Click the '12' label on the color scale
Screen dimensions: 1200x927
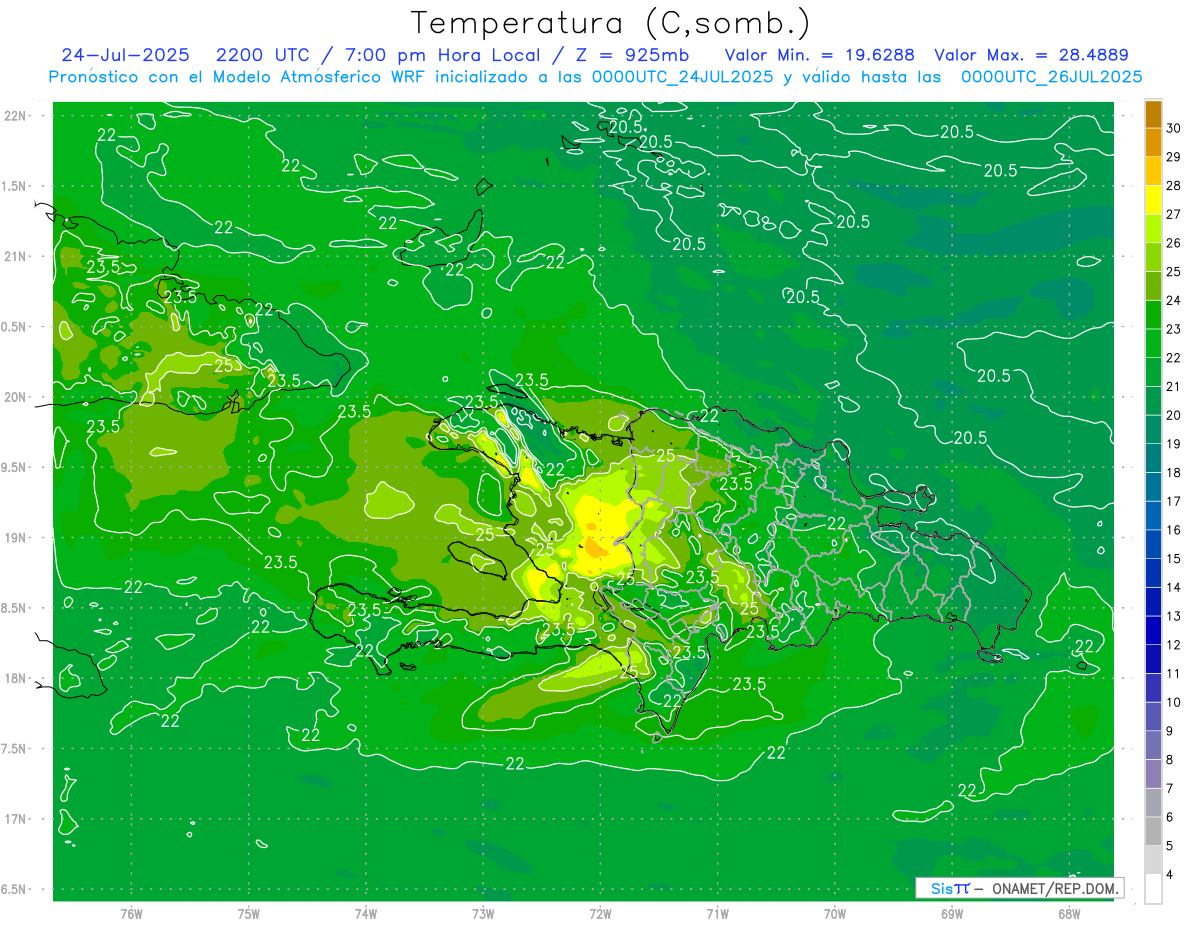1174,645
